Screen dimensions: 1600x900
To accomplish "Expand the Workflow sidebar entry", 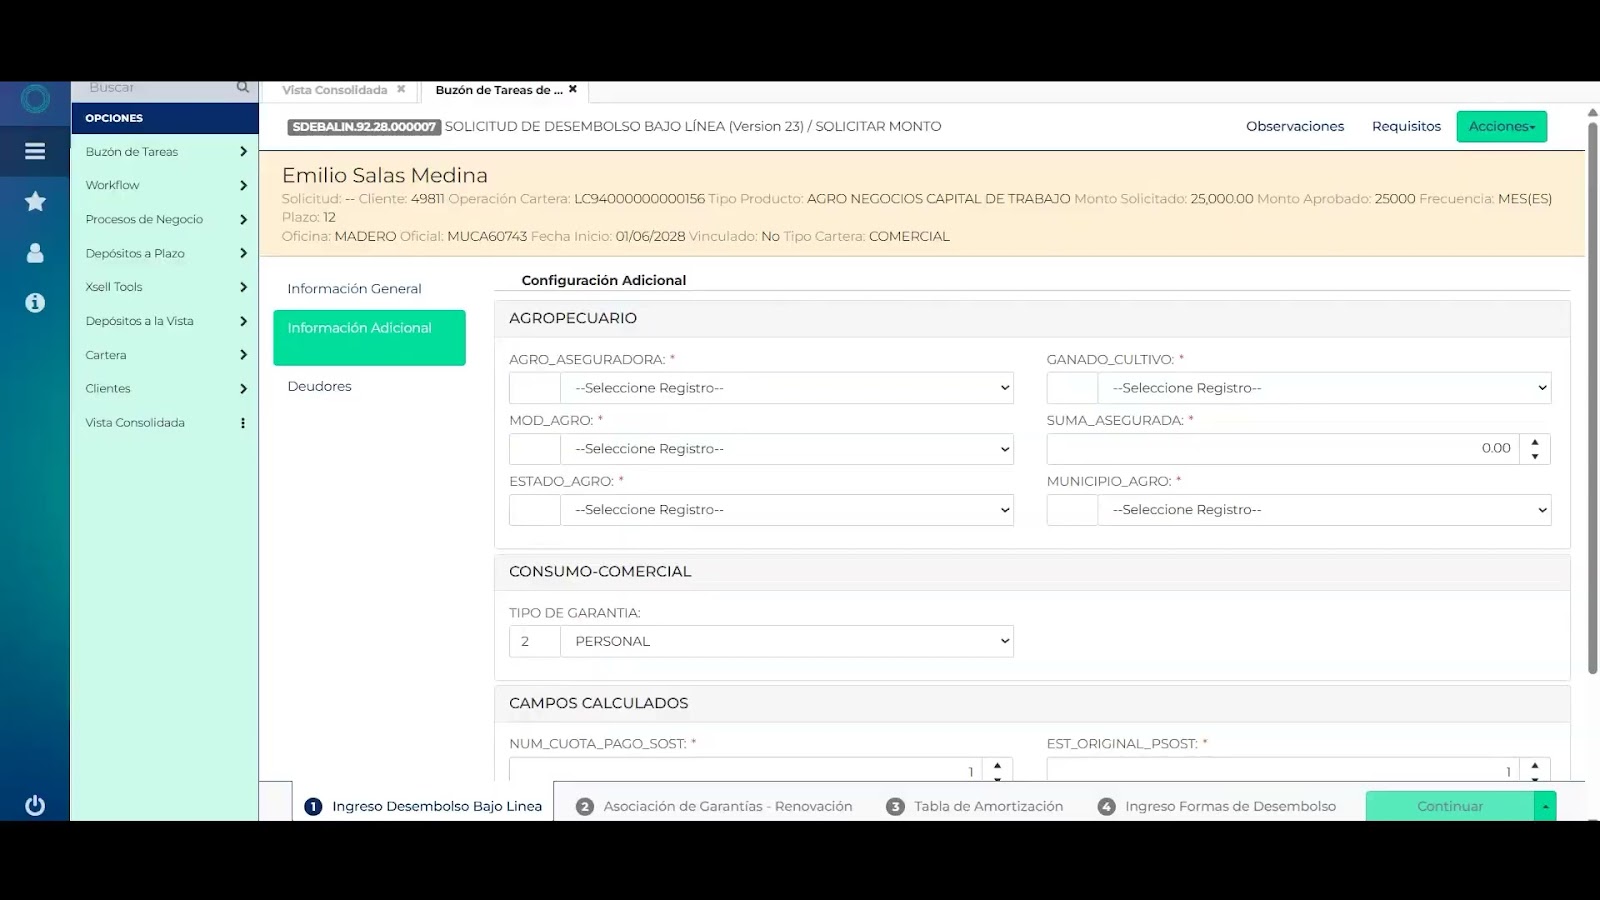I will [x=163, y=185].
